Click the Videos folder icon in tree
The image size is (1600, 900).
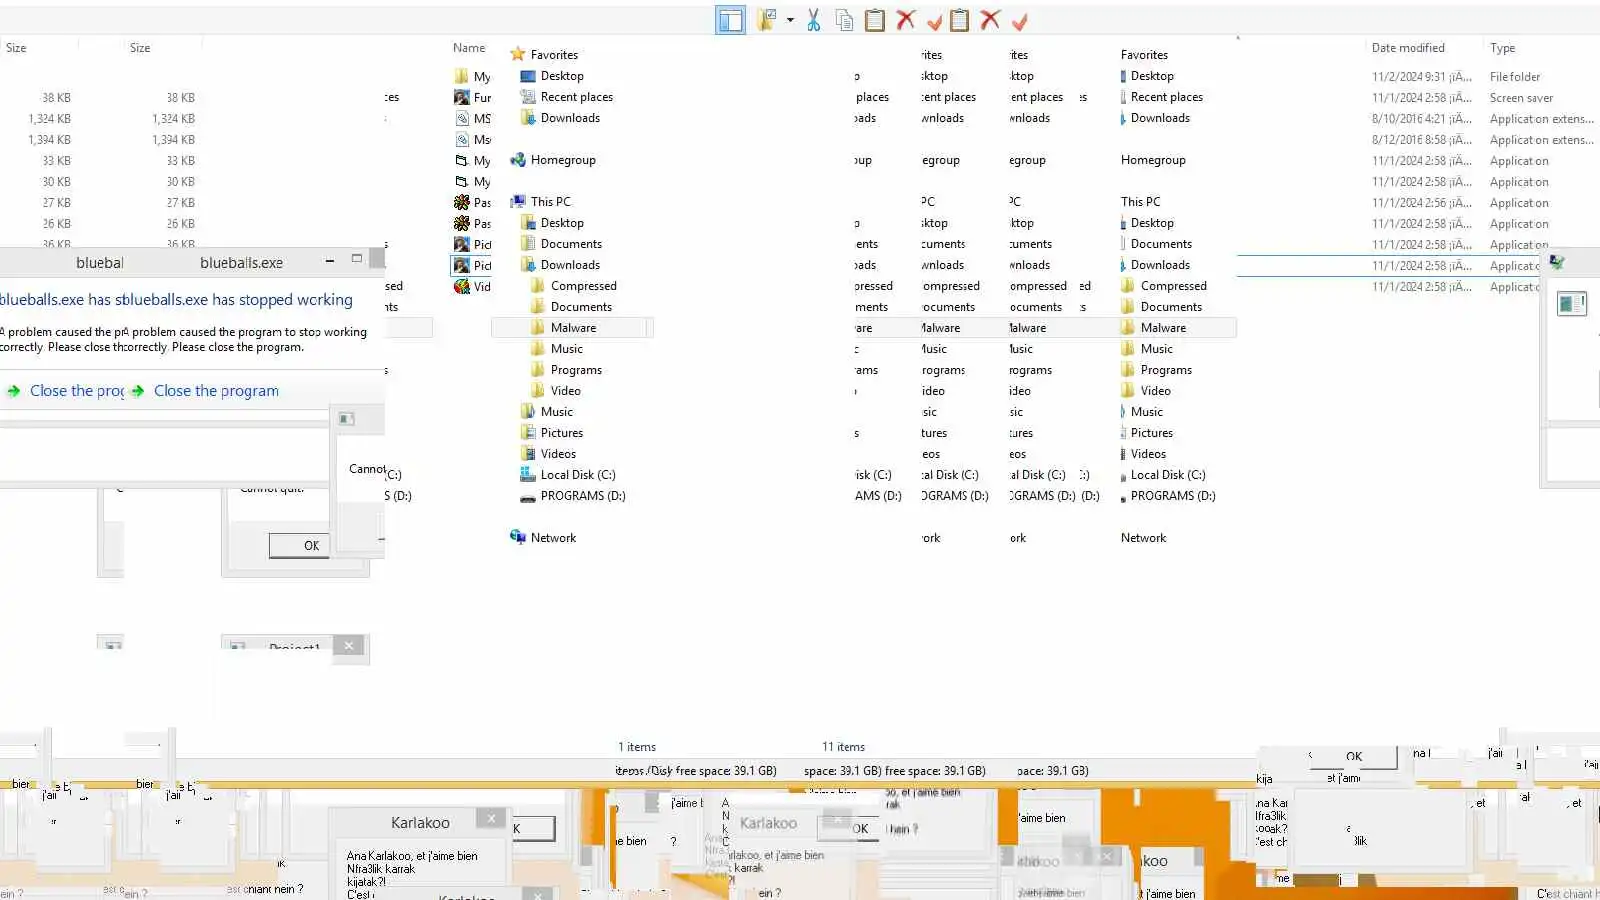(528, 454)
